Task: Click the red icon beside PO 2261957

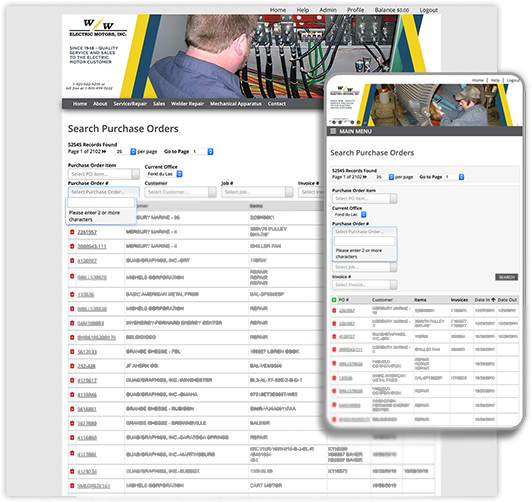Action: 72,232
